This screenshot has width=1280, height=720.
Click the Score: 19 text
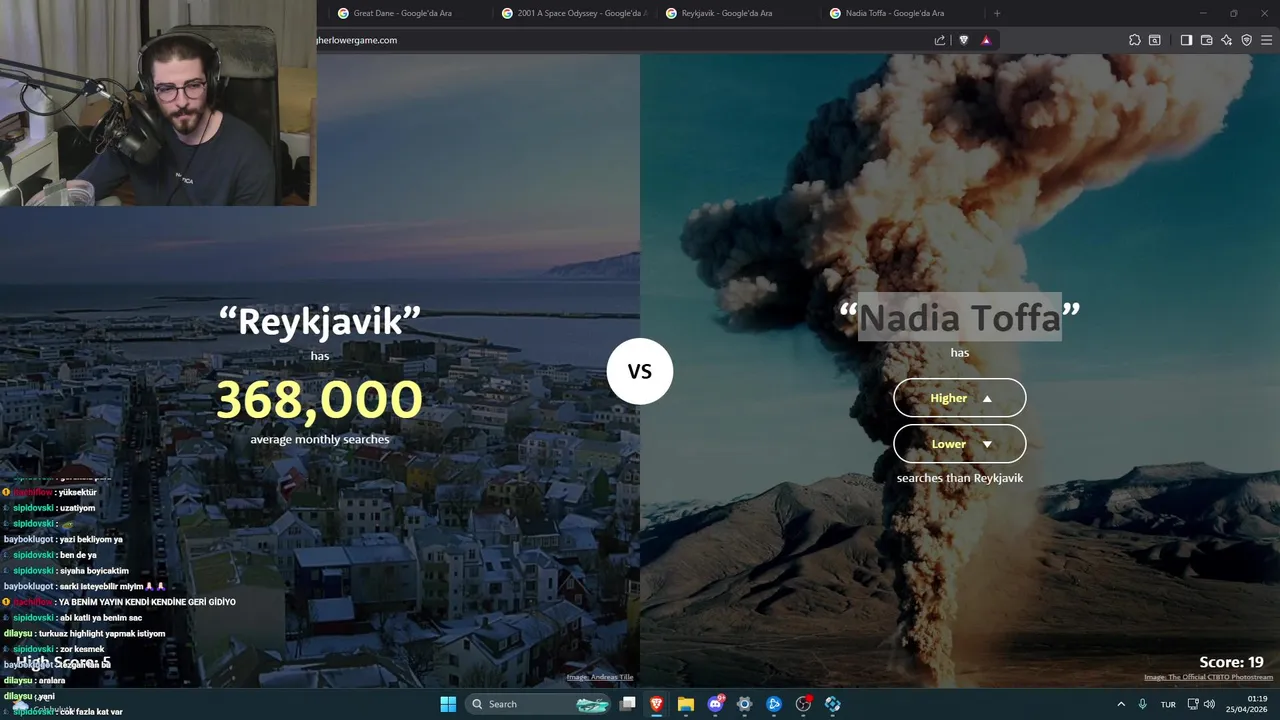click(x=1231, y=662)
